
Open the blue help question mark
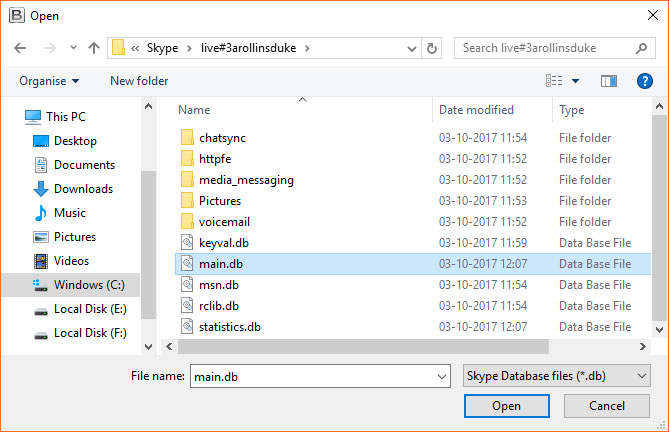(x=644, y=81)
